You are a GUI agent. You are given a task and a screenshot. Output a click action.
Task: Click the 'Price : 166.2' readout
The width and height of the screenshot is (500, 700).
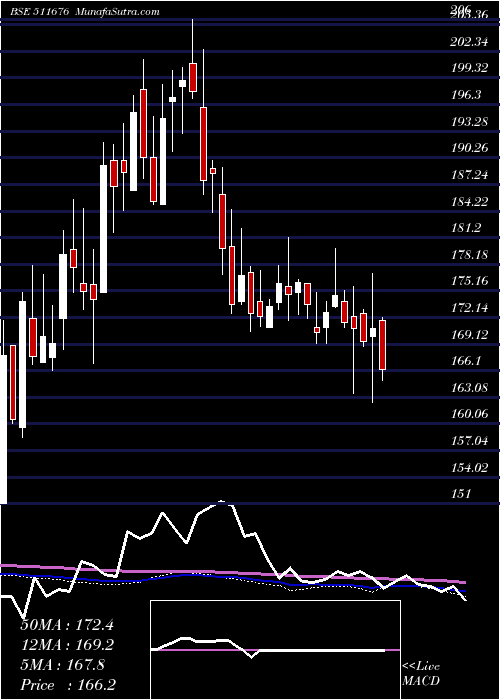pos(70,685)
